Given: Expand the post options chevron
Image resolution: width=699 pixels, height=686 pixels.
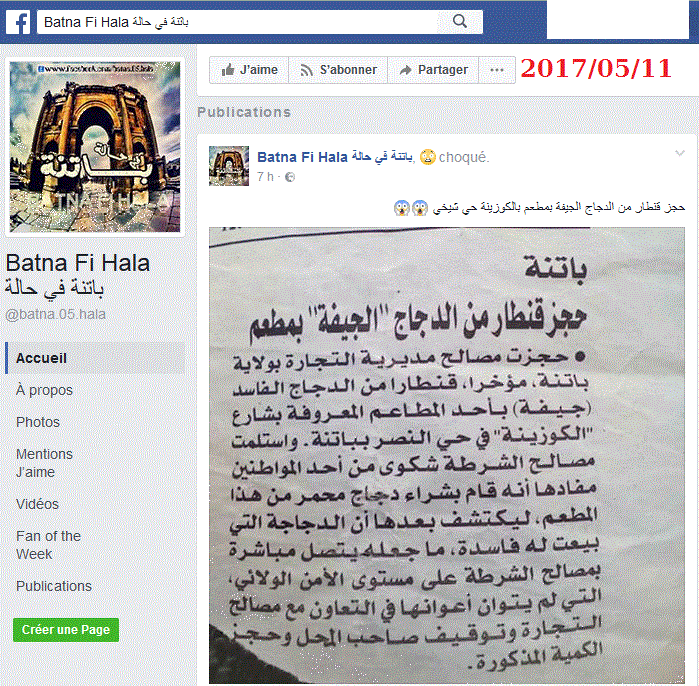Looking at the screenshot, I should 679,153.
